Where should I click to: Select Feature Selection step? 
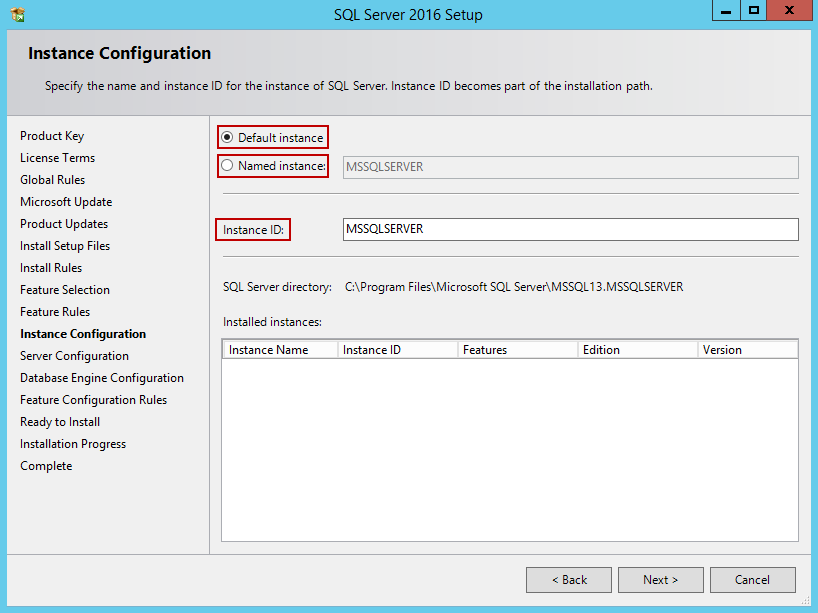(x=65, y=290)
